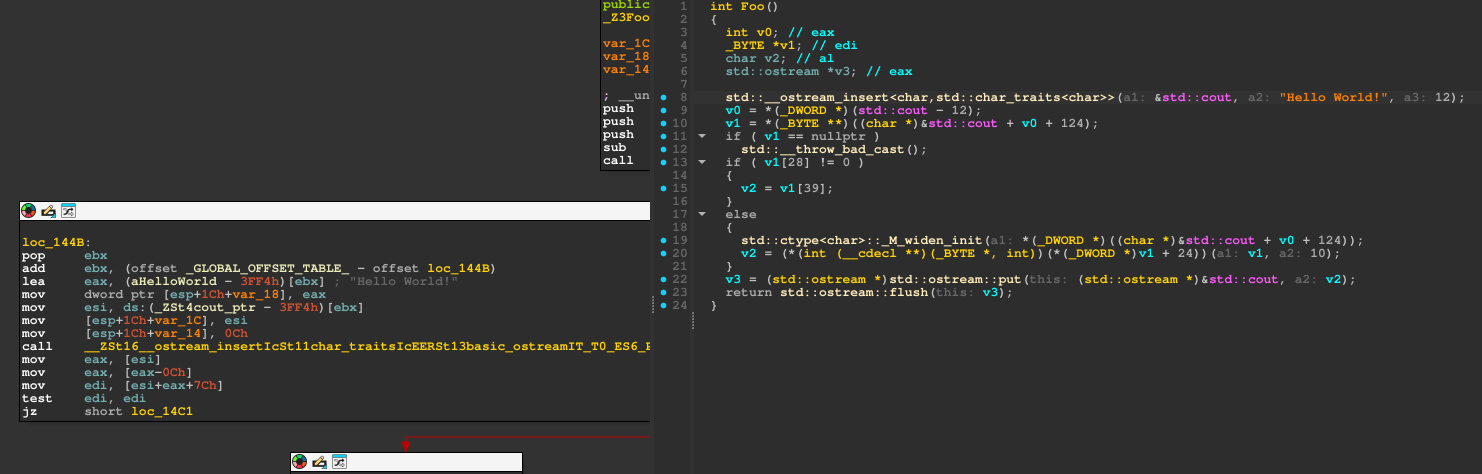Click '__ZSt16__ostream_insert' call target in disassembly
This screenshot has height=474, width=1482.
[367, 347]
